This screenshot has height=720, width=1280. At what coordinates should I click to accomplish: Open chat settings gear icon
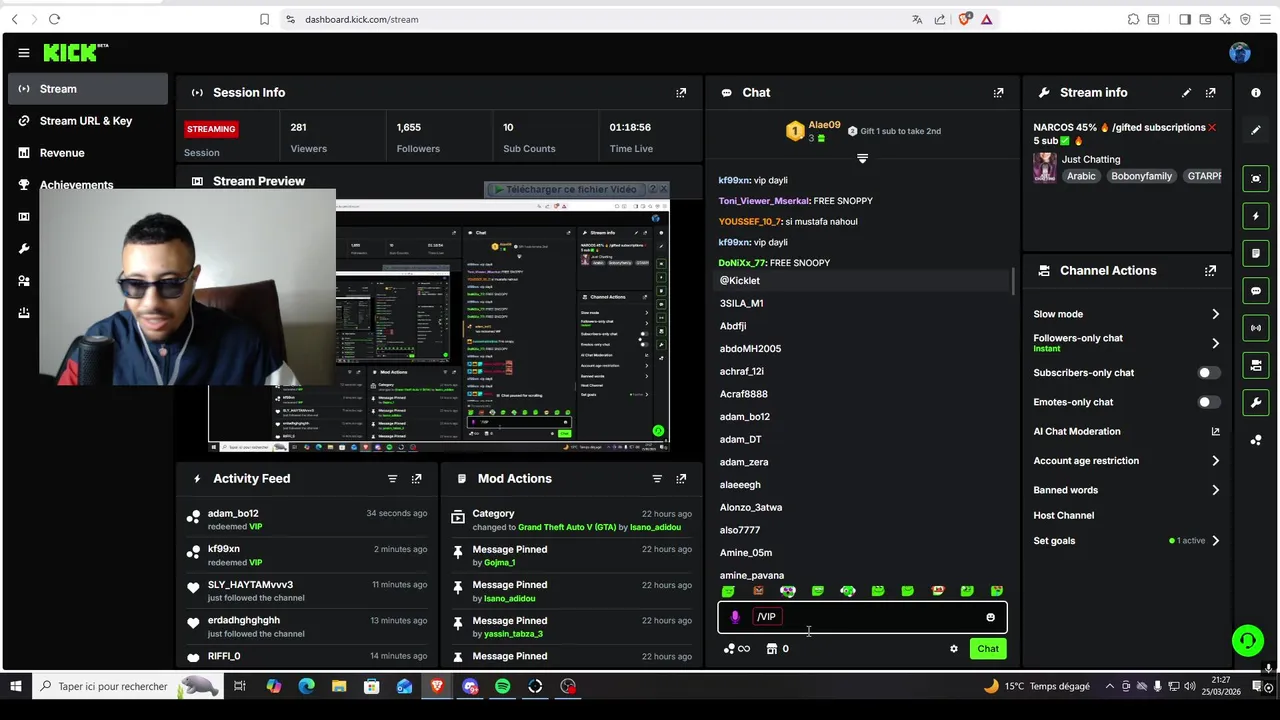tap(953, 649)
